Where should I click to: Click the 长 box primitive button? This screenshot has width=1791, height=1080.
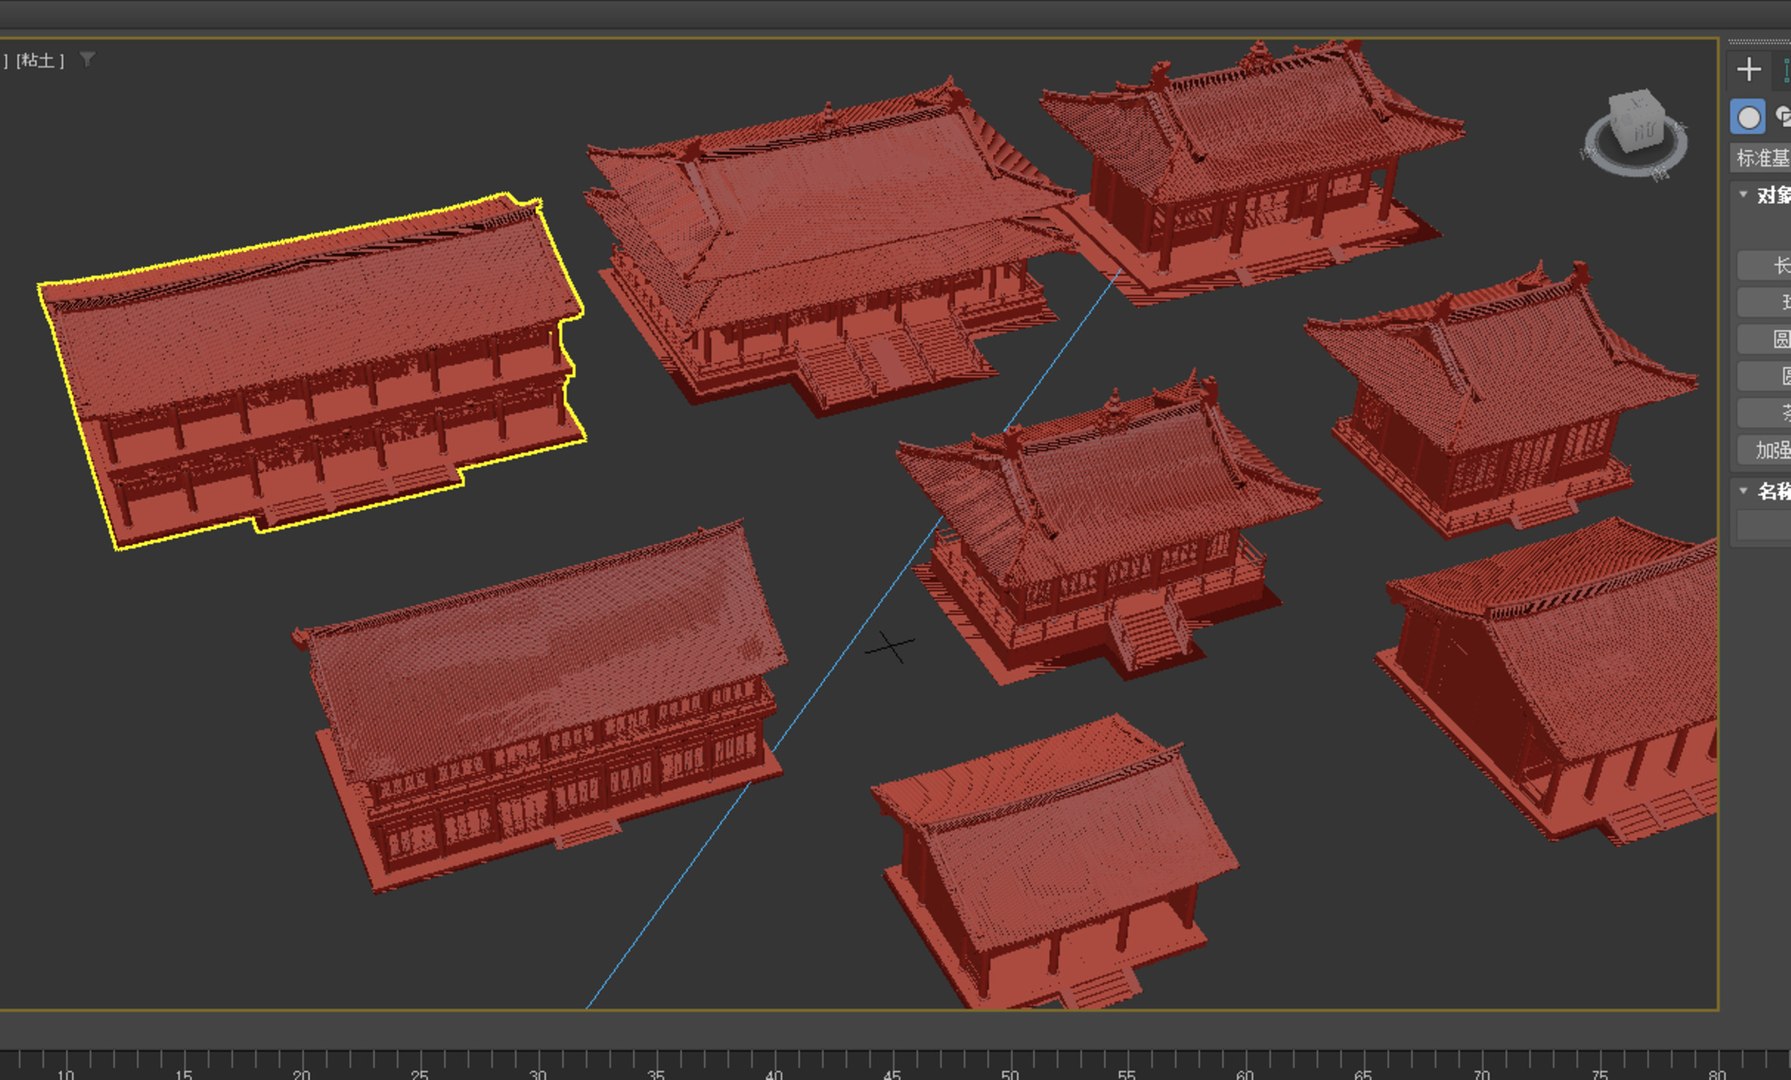[1764, 265]
